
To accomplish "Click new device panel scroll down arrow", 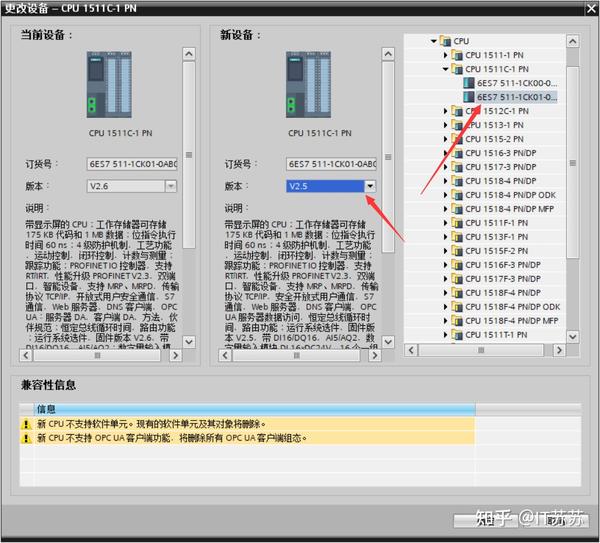I will tap(388, 341).
